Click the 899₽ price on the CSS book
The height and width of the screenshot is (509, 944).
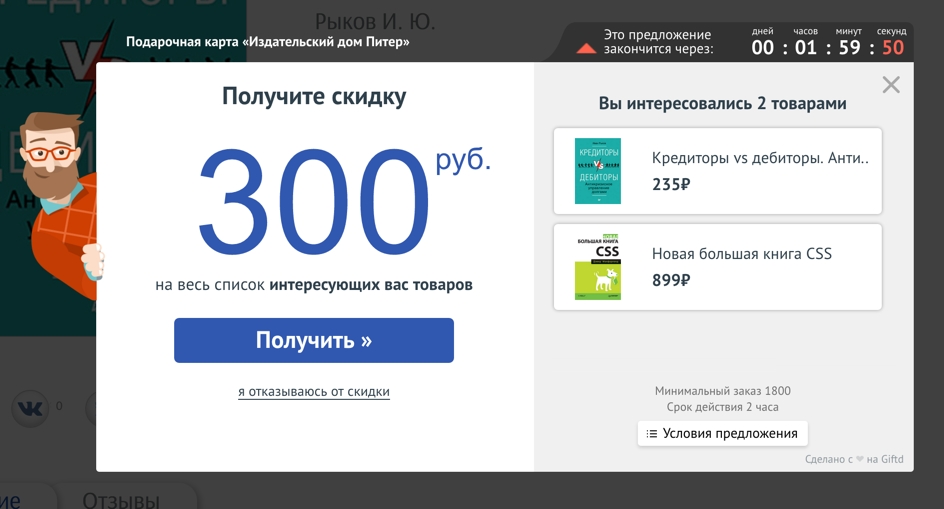tap(671, 280)
